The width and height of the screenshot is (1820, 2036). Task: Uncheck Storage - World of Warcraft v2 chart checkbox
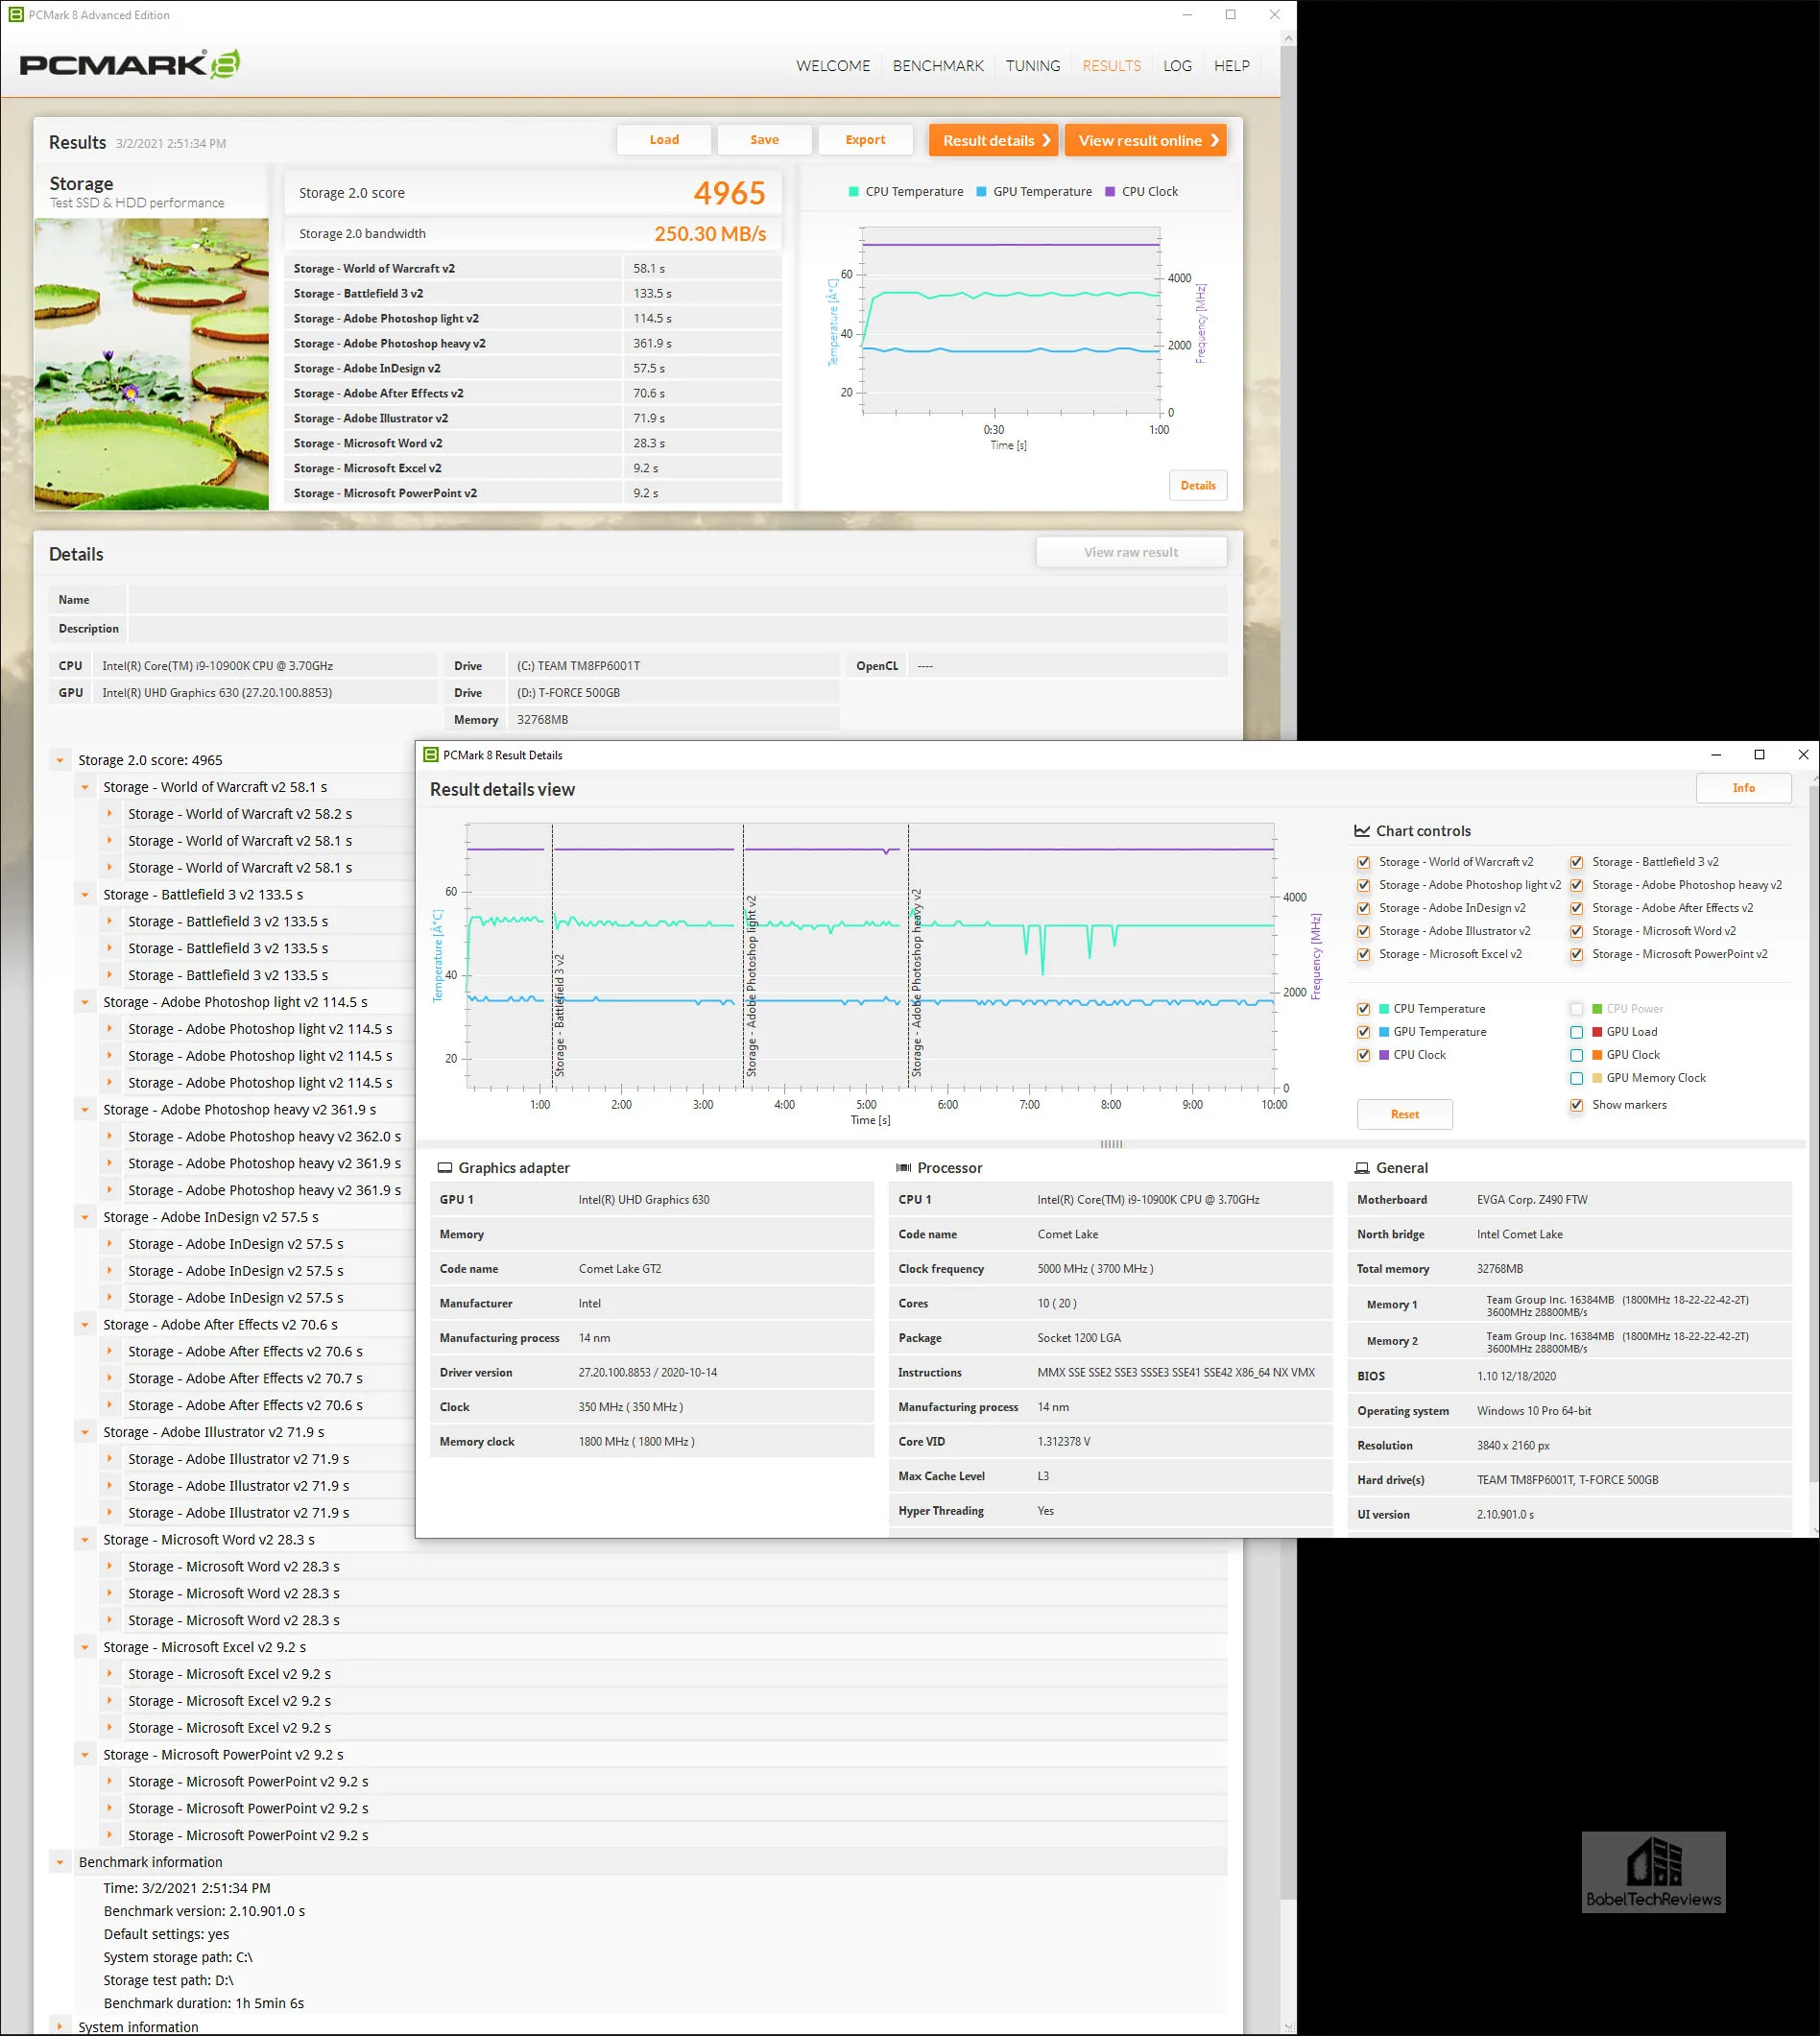1363,862
